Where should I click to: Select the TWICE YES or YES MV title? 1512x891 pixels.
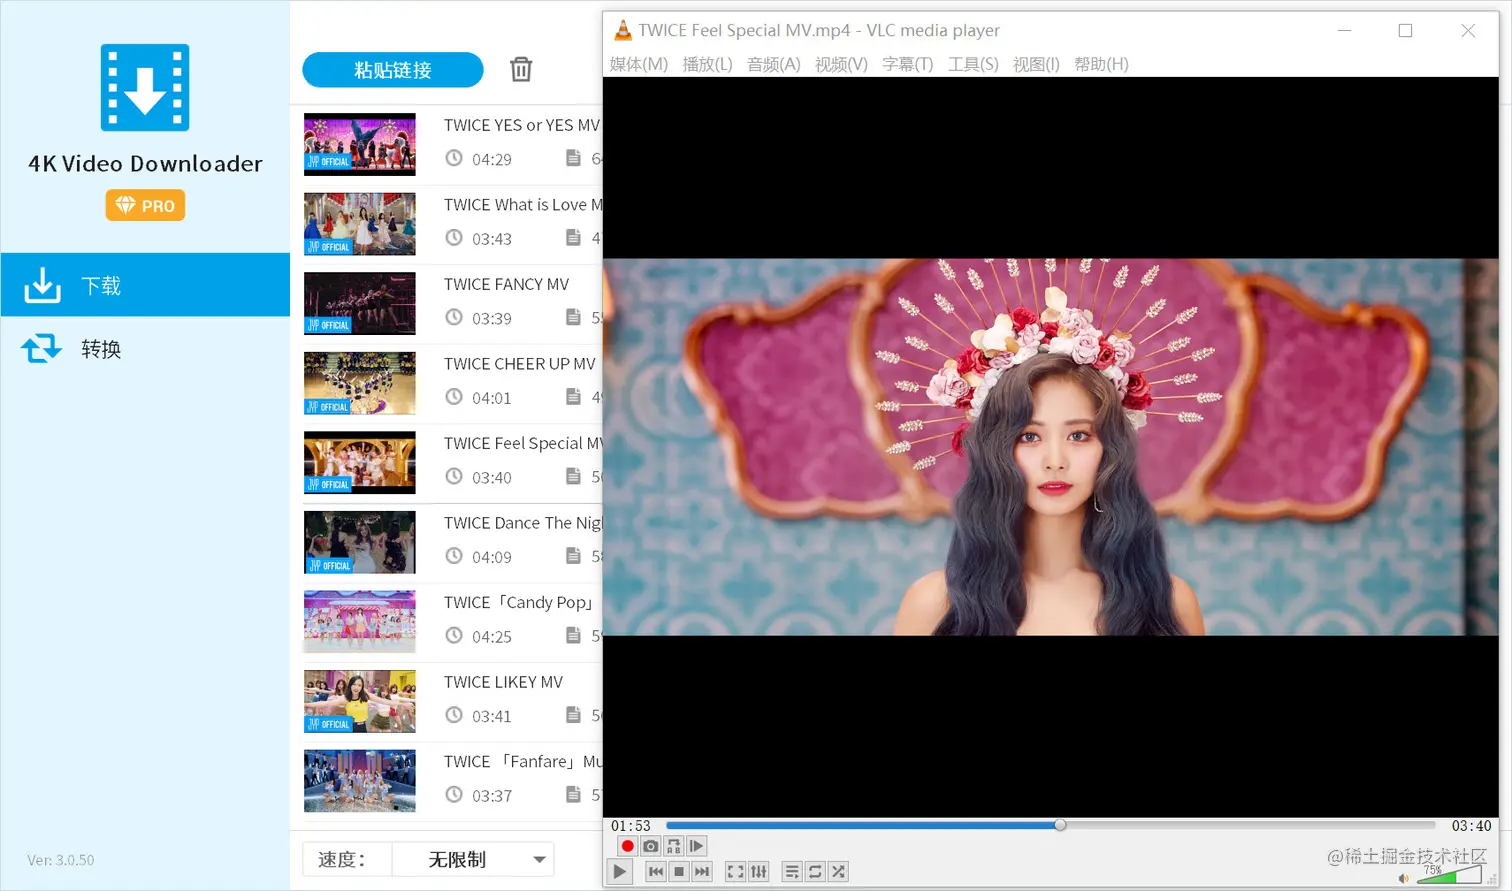(x=522, y=125)
